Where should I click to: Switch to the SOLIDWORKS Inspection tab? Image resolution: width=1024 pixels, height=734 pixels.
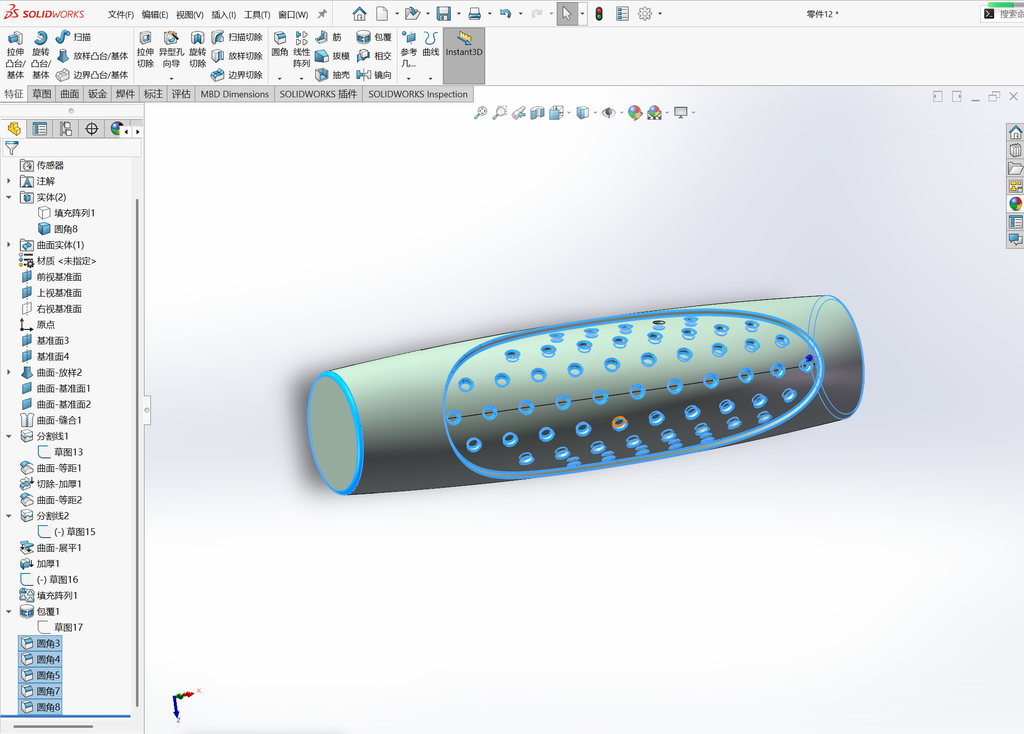418,94
